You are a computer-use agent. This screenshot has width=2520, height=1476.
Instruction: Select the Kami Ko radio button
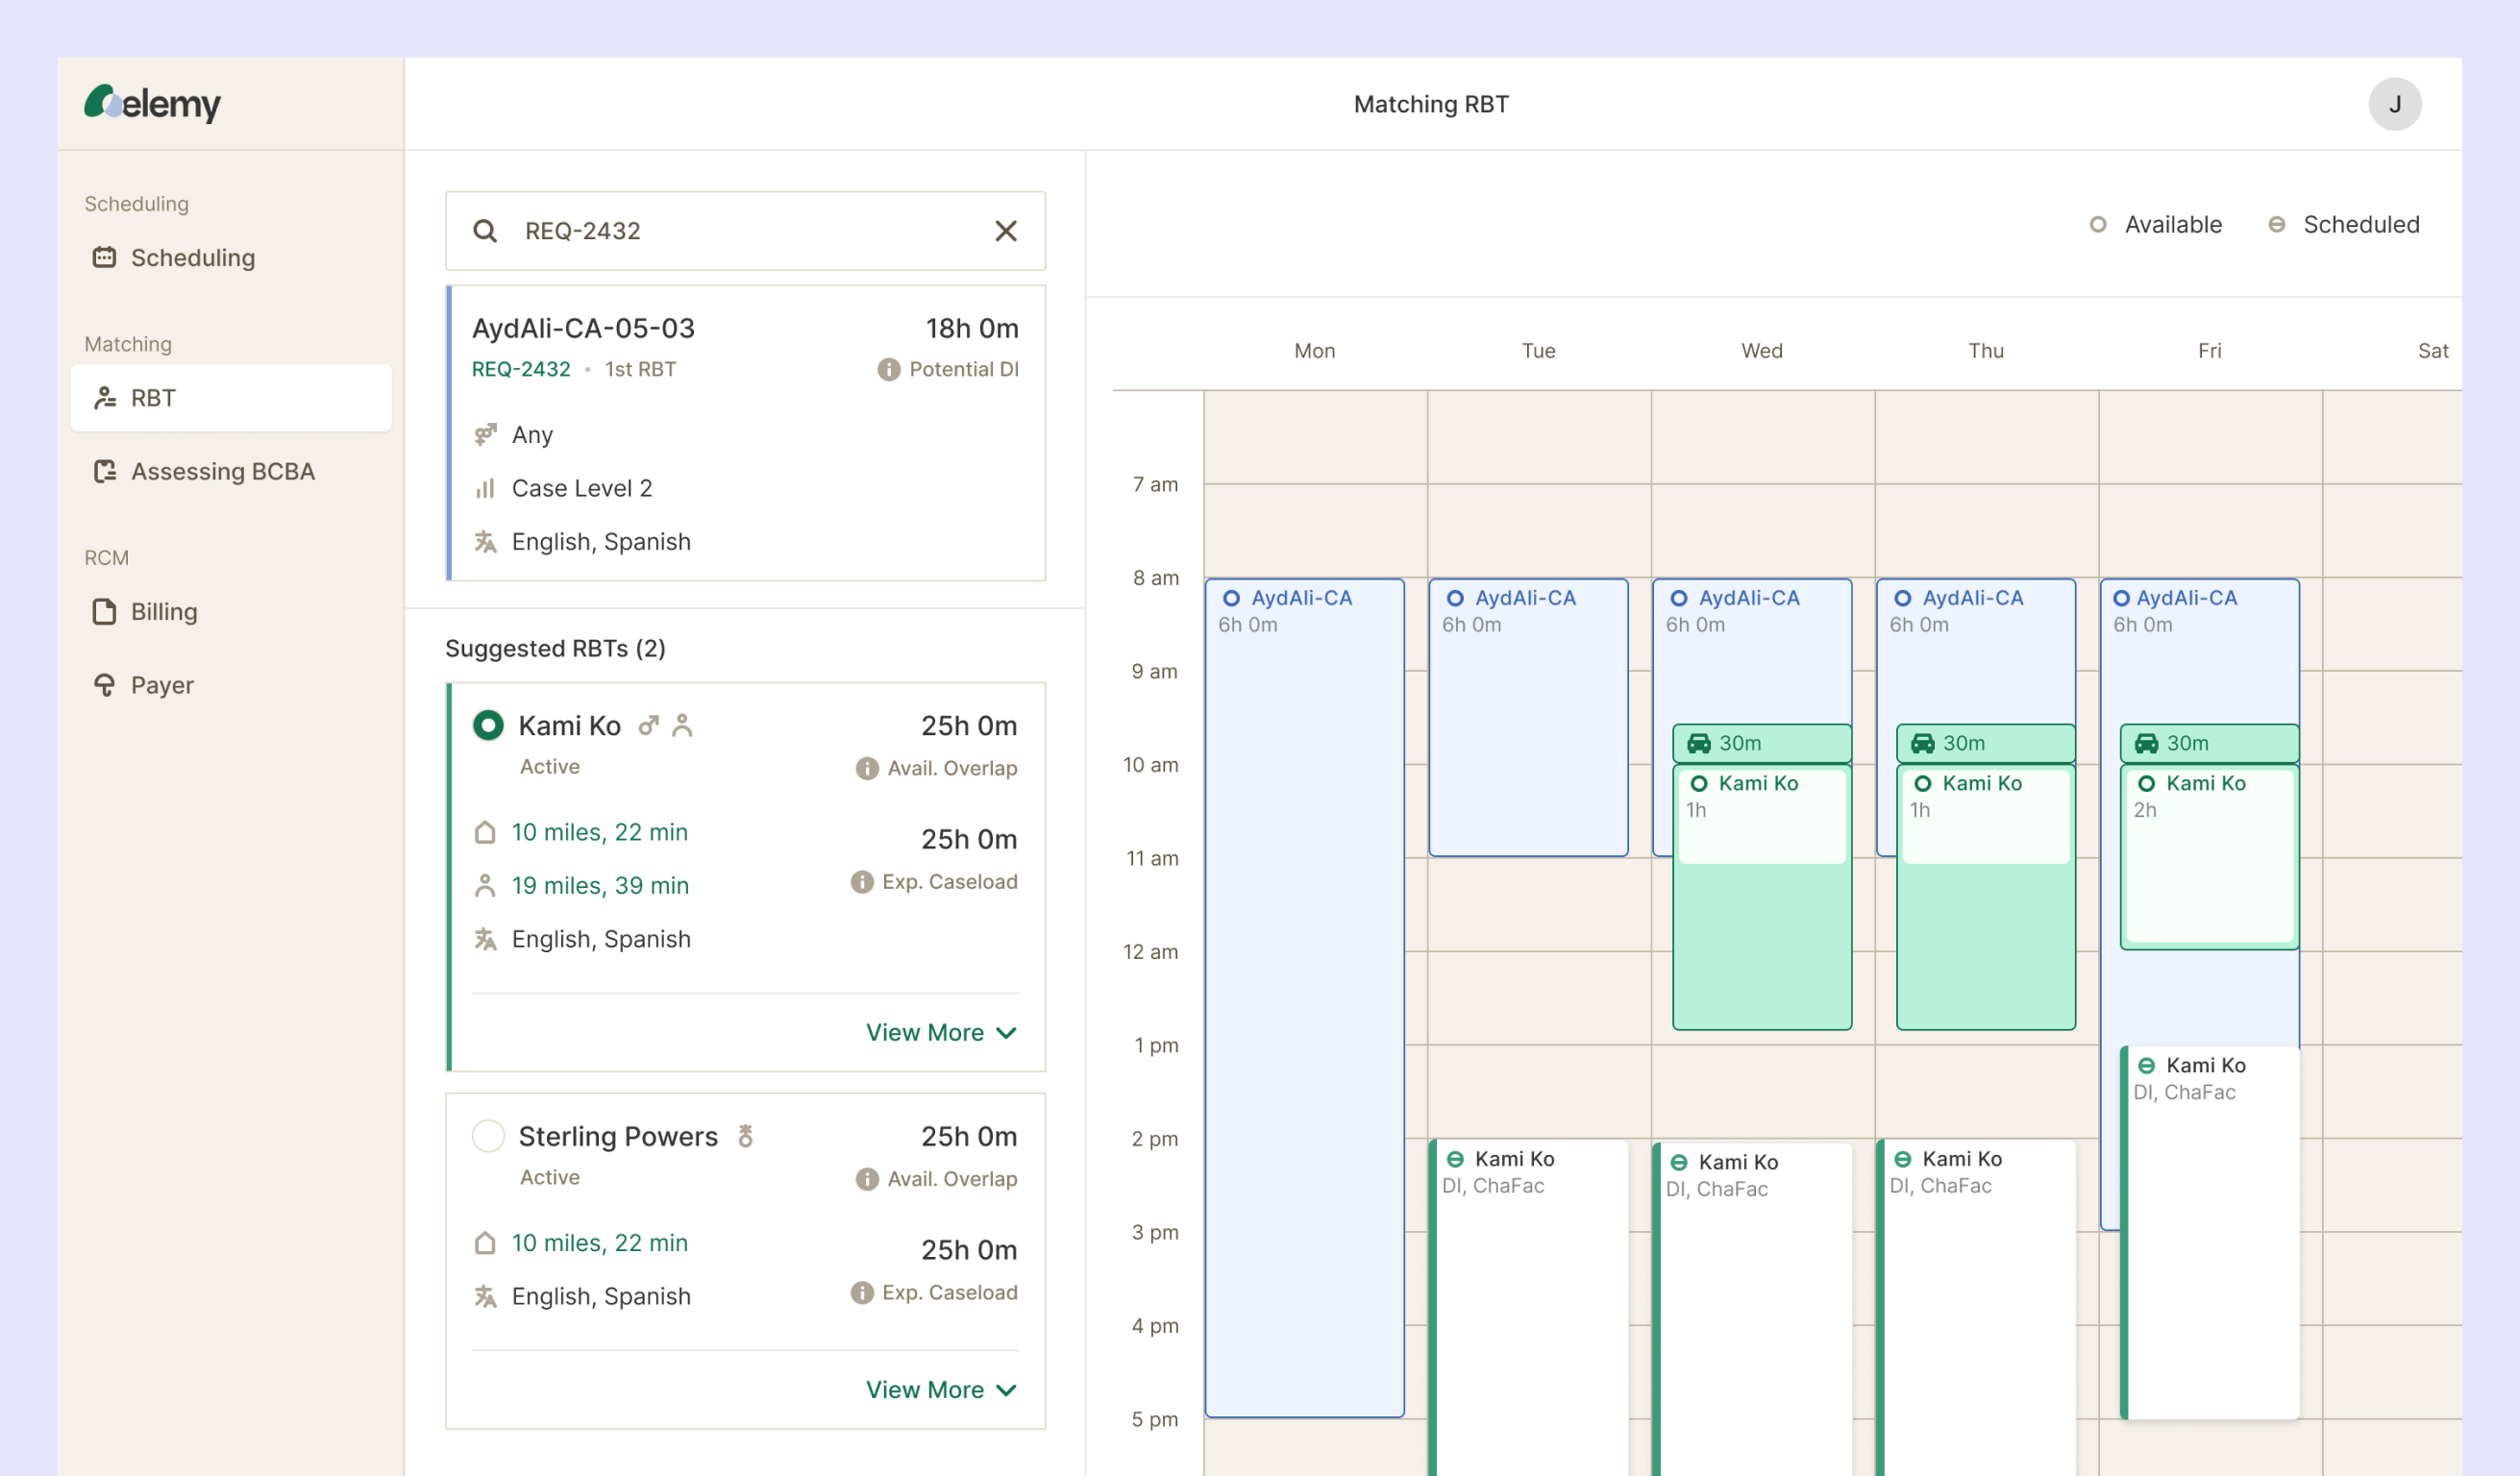point(488,725)
